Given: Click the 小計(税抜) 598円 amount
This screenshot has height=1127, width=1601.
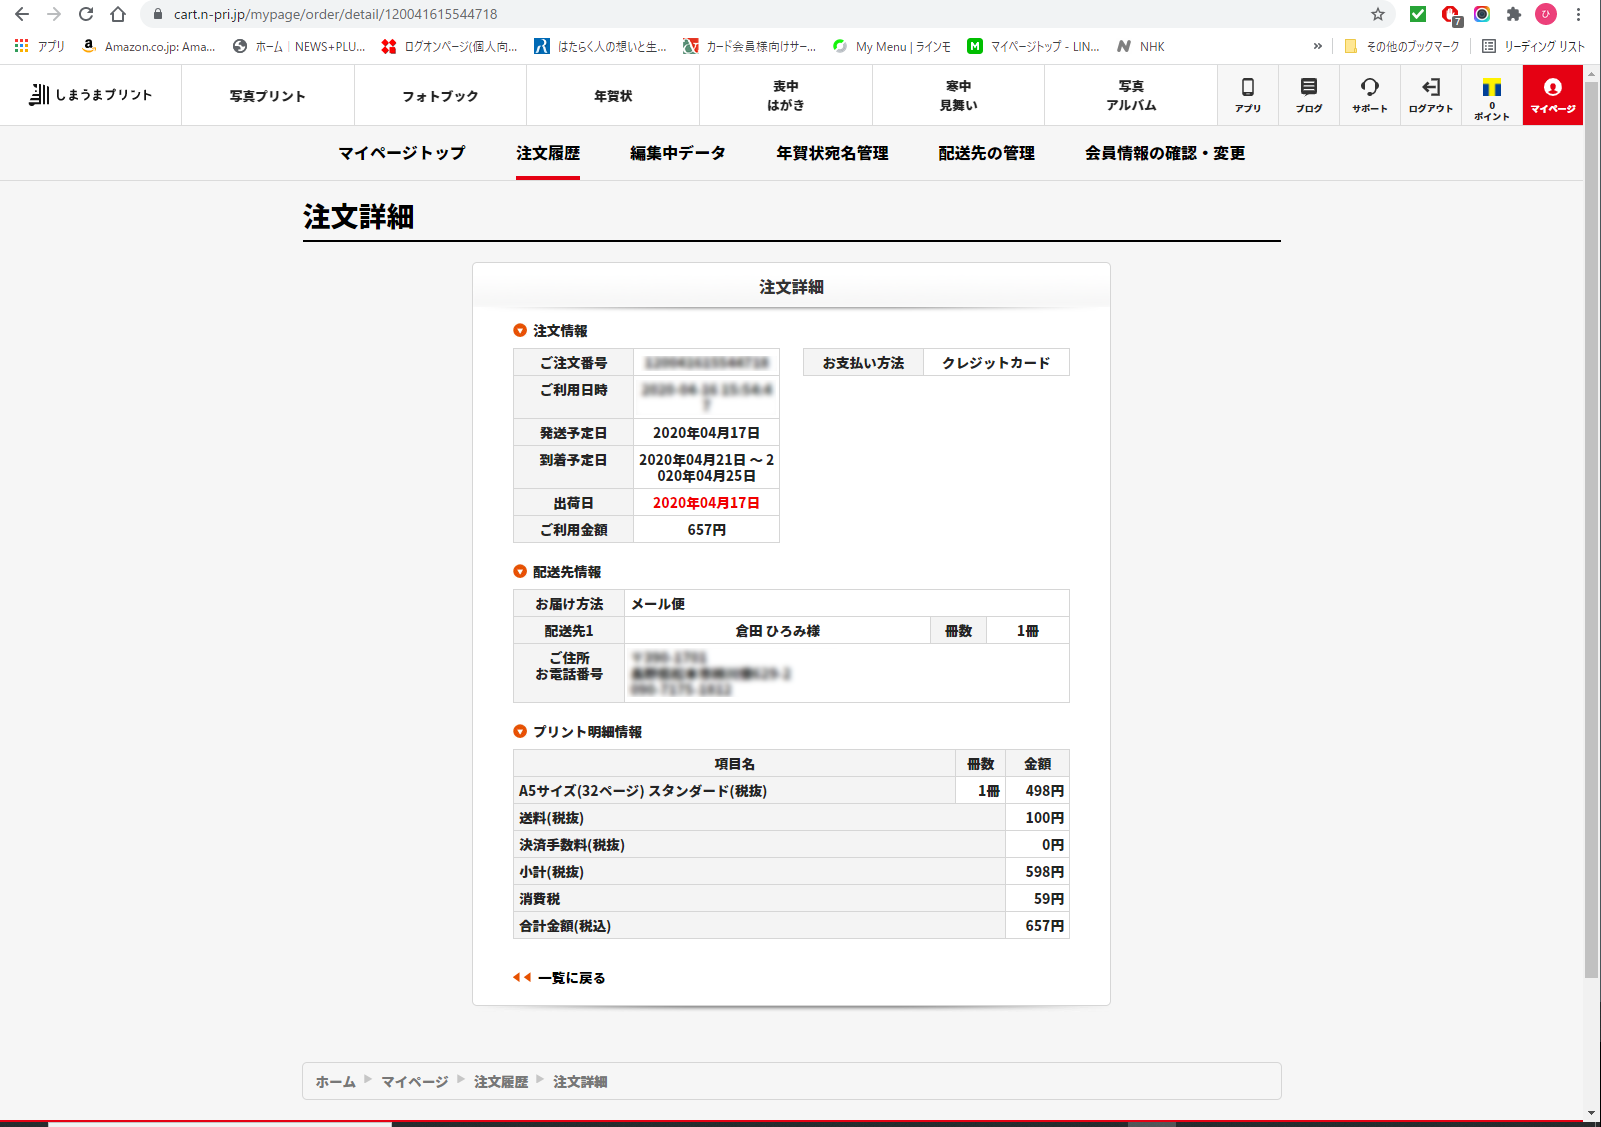Looking at the screenshot, I should [1044, 872].
